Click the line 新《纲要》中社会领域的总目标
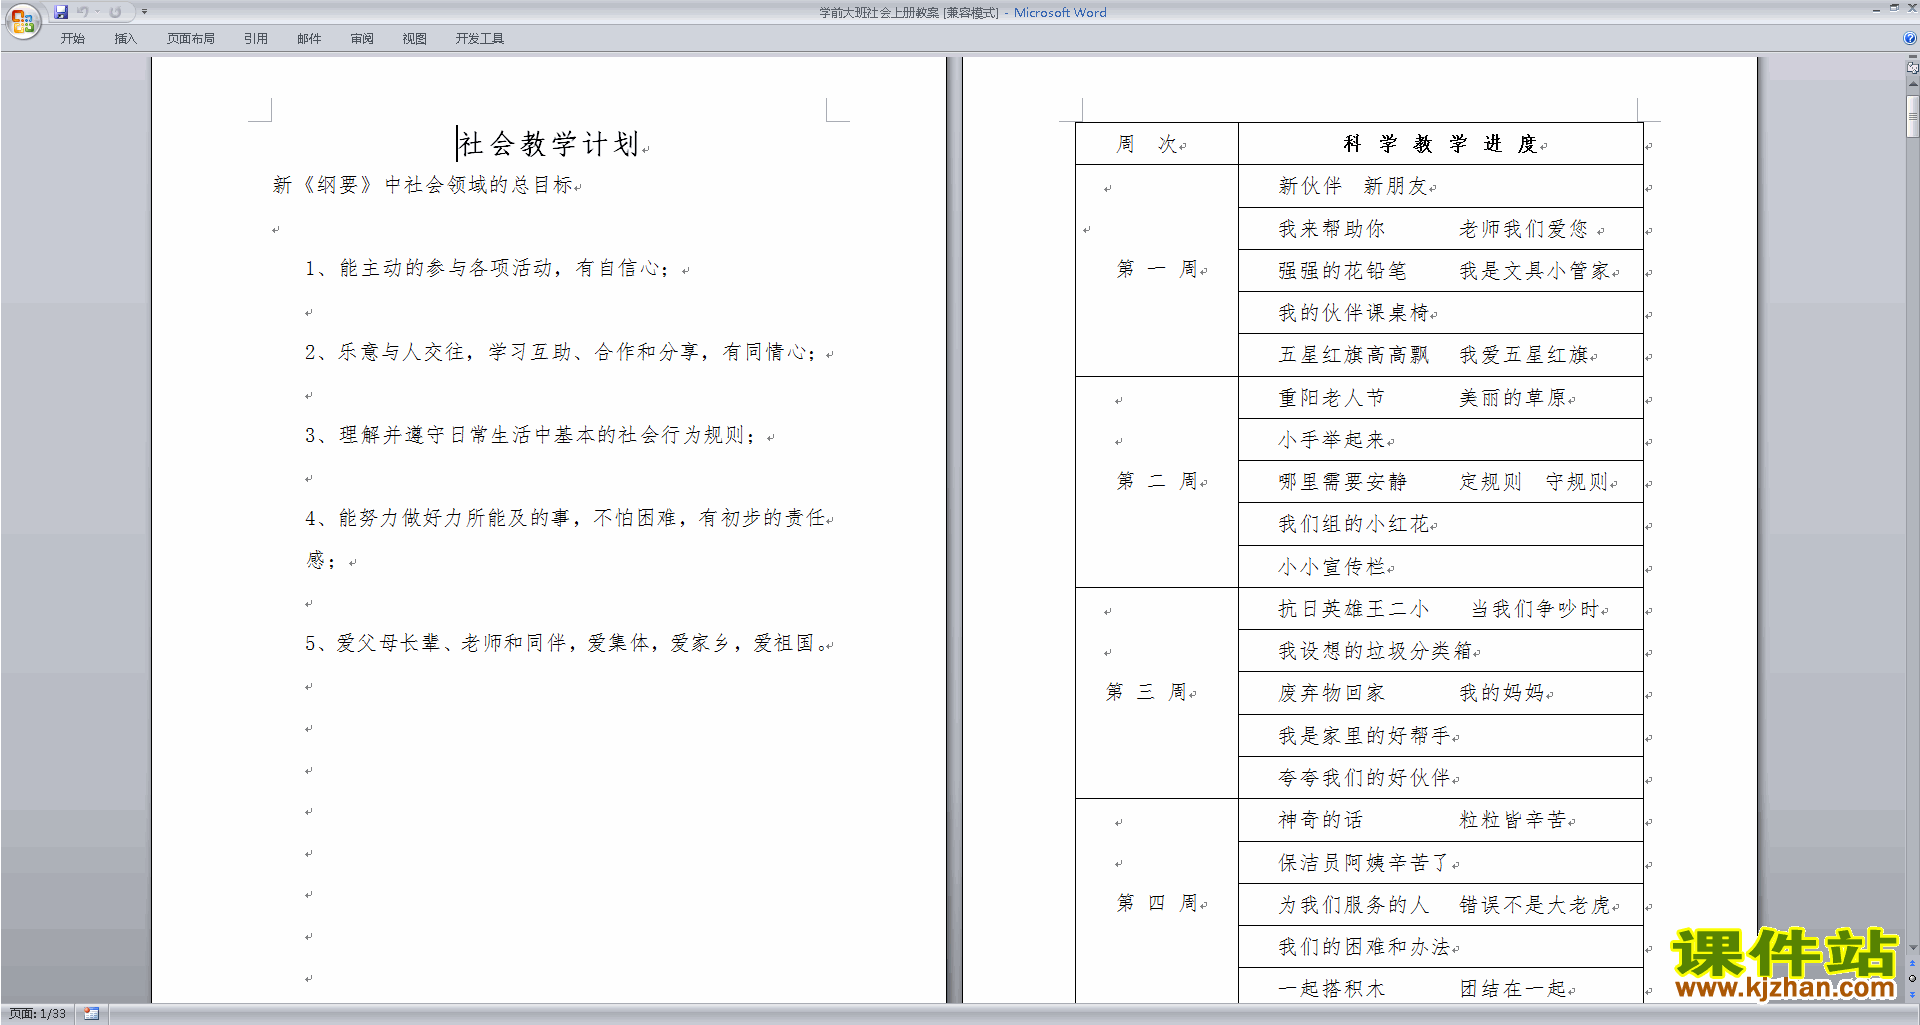The width and height of the screenshot is (1920, 1025). pos(422,185)
